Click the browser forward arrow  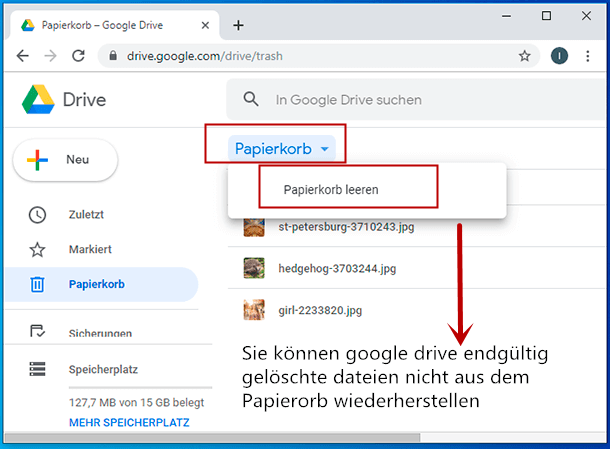click(x=51, y=56)
